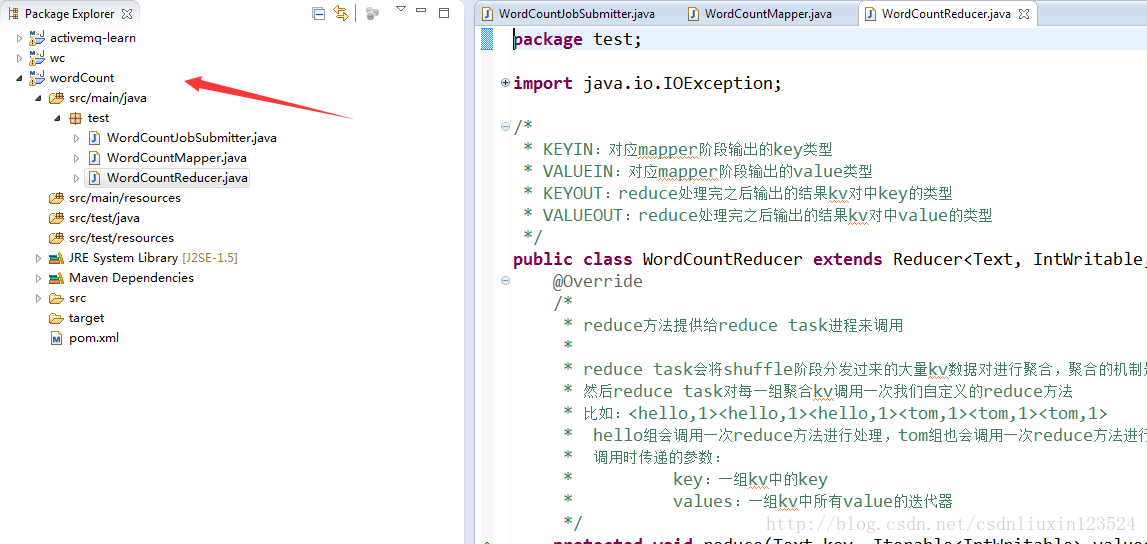Click src/test/resources folder icon
This screenshot has width=1147, height=544.
click(56, 238)
